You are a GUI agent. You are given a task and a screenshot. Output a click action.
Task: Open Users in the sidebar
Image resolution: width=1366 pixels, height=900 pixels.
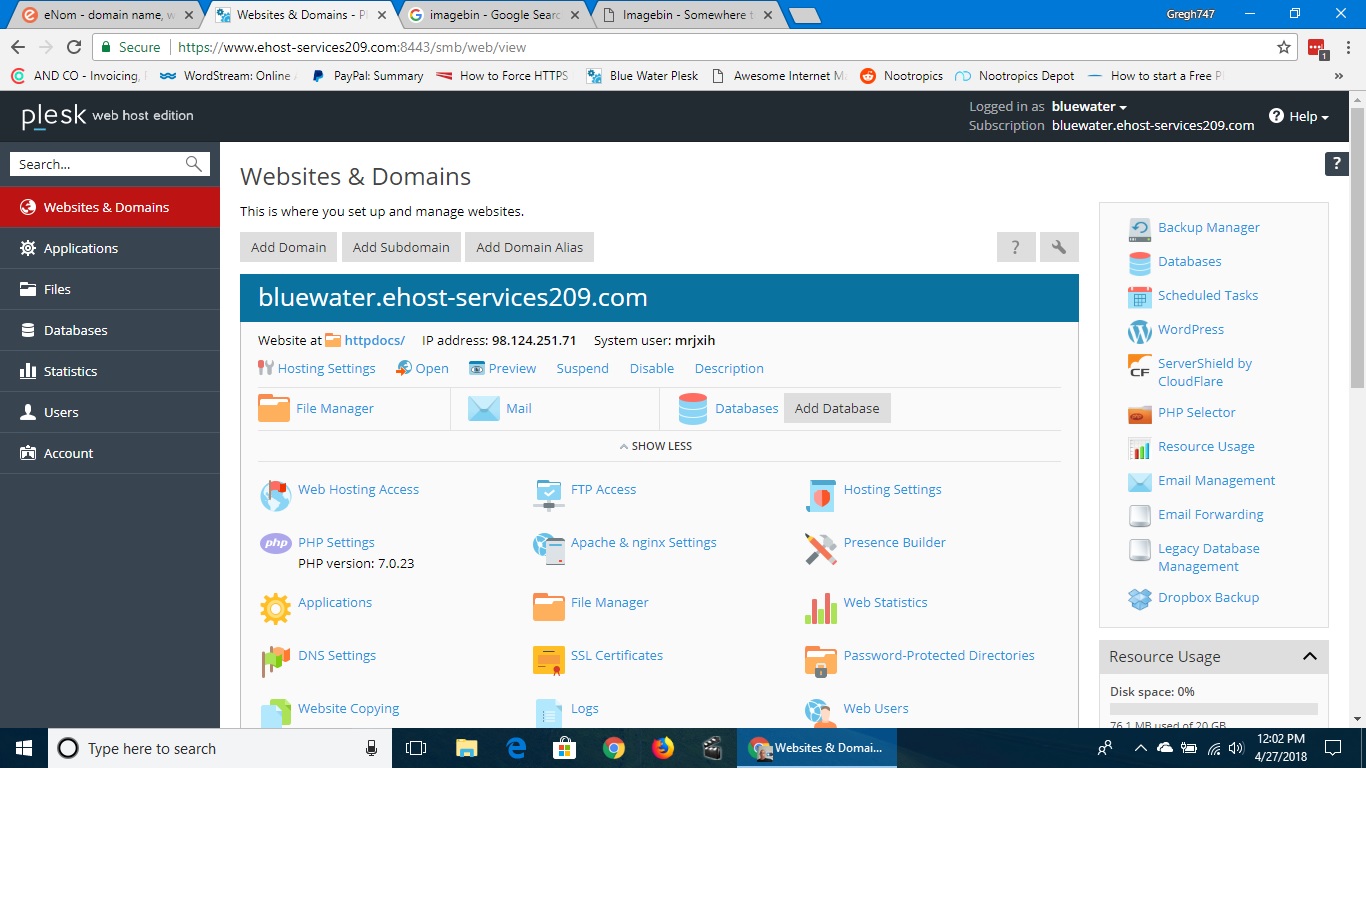110,412
